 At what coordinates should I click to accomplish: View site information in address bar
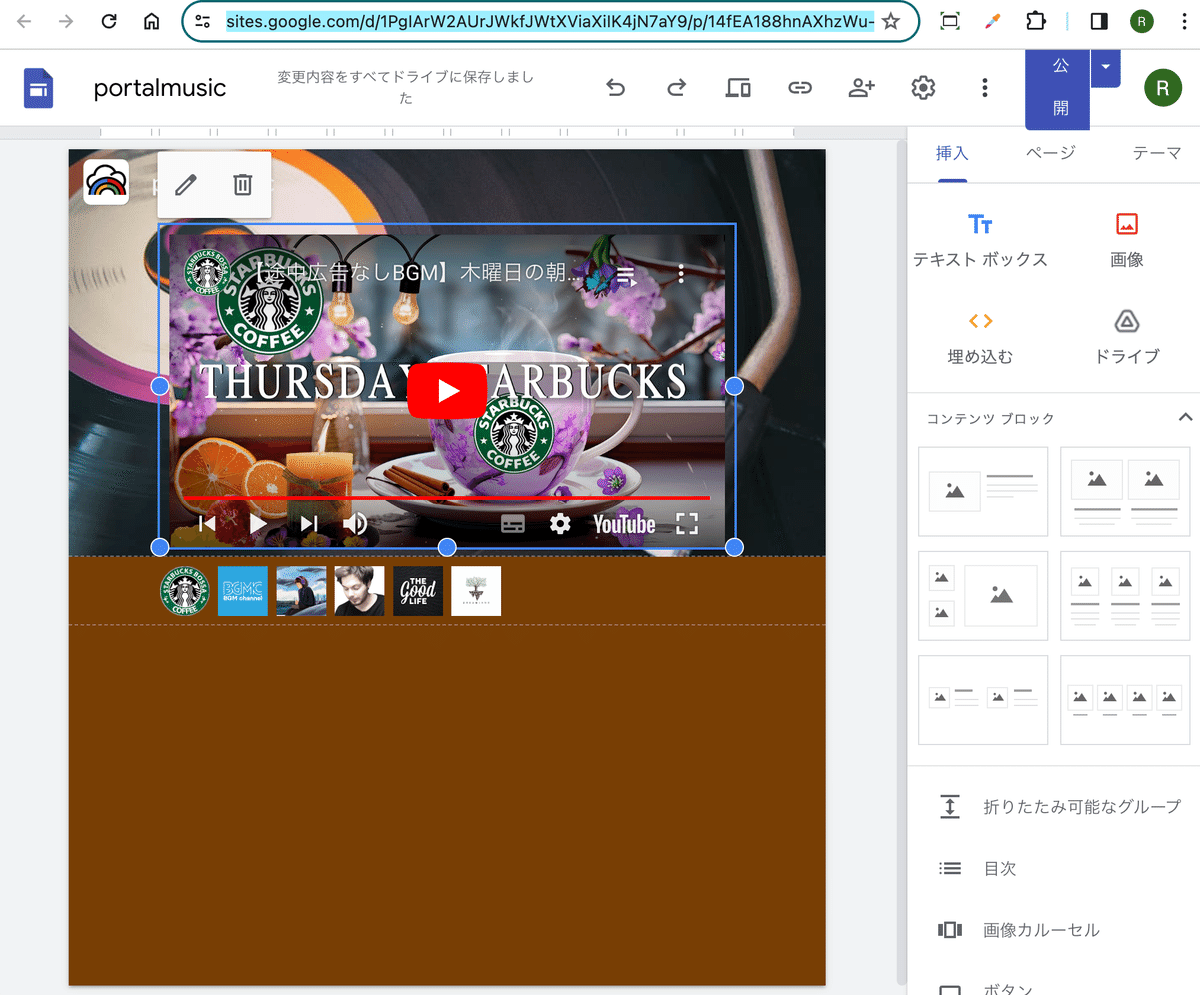[x=203, y=21]
